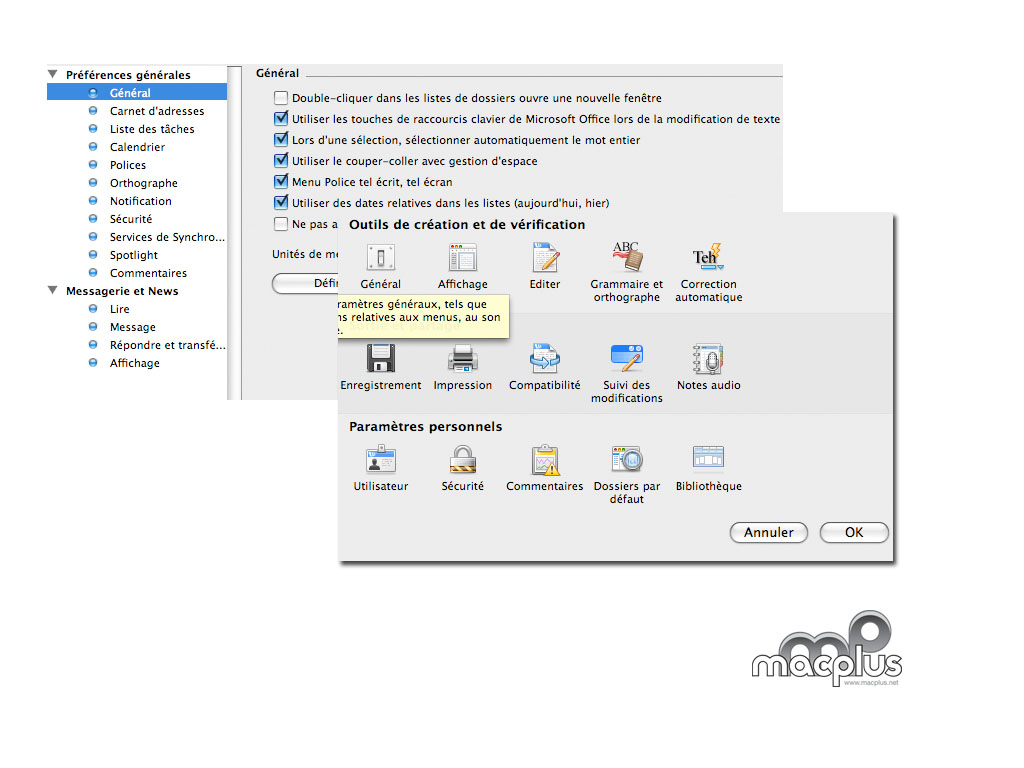Select Spotlight in the preferences list
1024x768 pixels.
click(133, 255)
